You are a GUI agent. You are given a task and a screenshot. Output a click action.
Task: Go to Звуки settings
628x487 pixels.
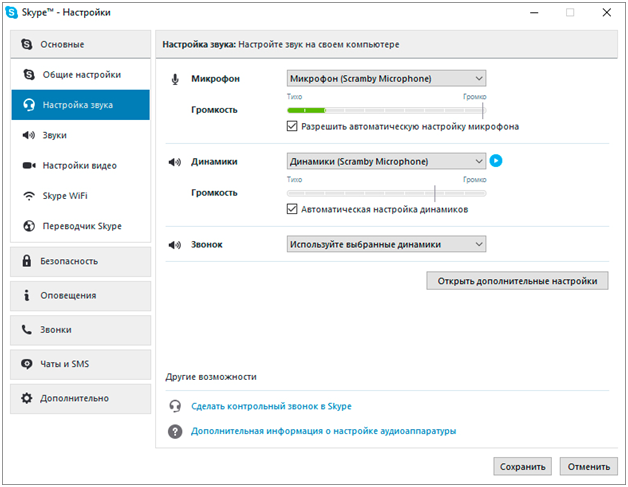[x=81, y=135]
